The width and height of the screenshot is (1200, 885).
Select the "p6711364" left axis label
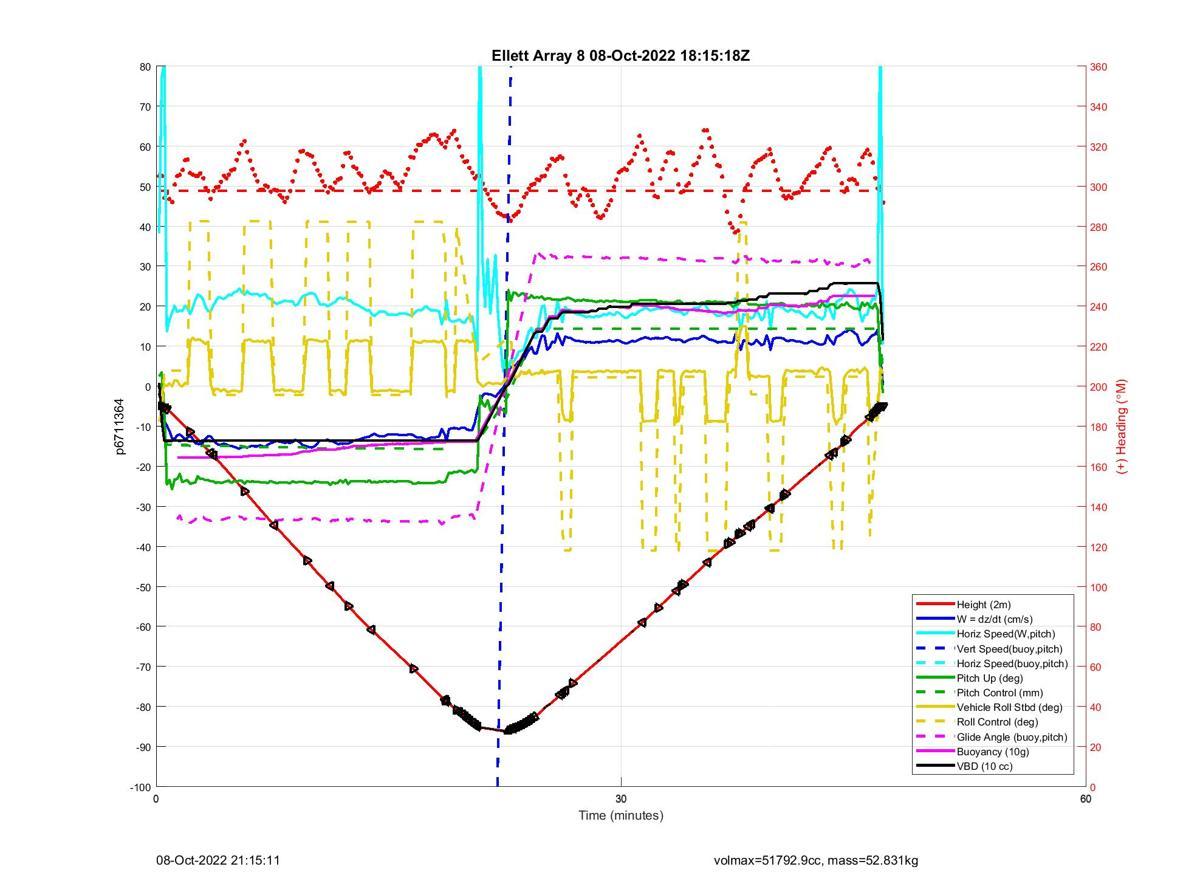(x=119, y=427)
